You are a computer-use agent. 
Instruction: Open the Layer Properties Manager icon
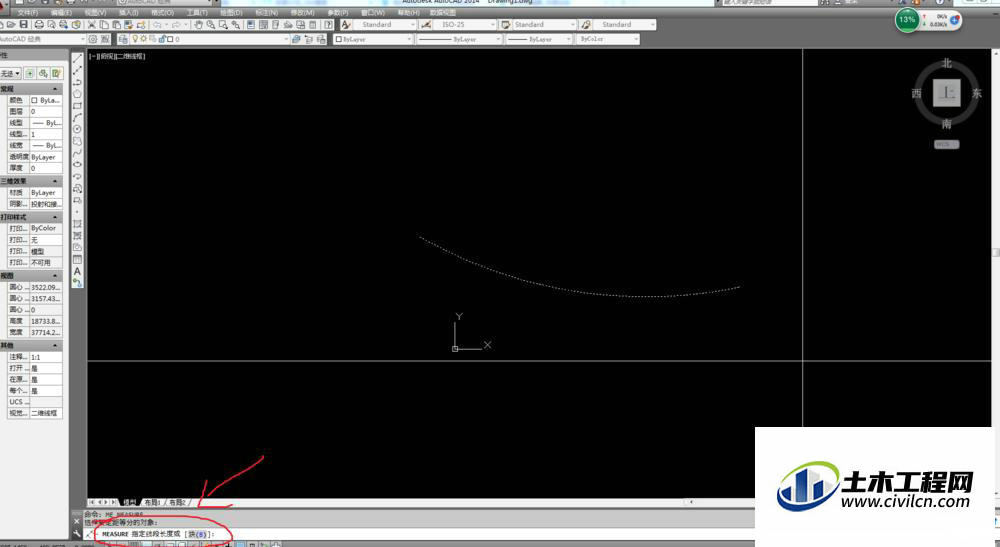pos(123,40)
